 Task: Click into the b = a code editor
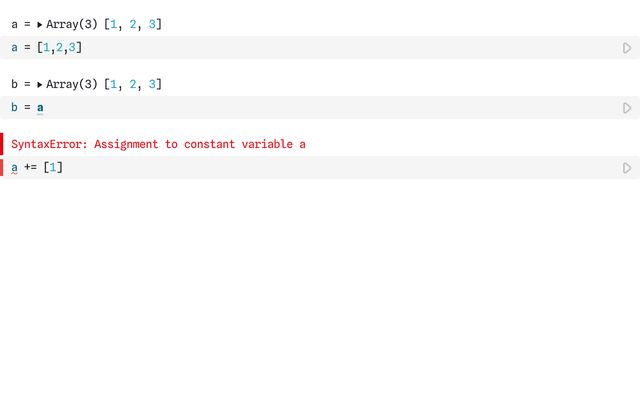coord(310,108)
